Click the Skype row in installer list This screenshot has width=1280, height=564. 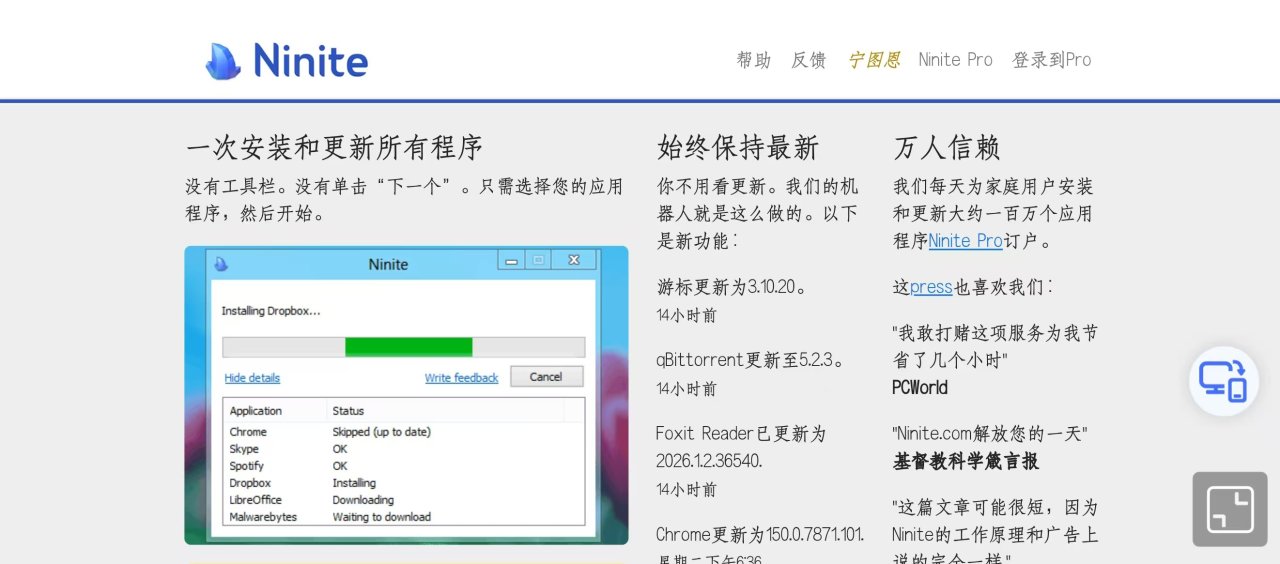coord(403,449)
